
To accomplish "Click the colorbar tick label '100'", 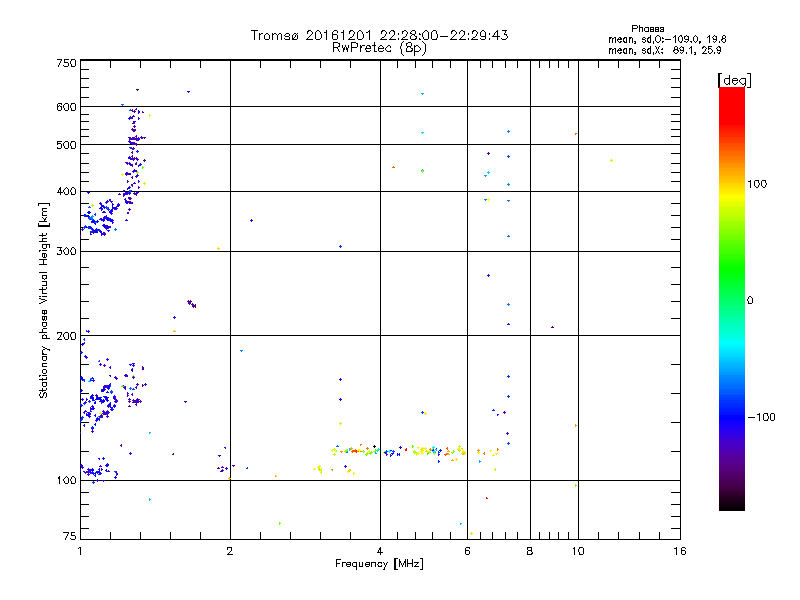I will click(x=757, y=184).
